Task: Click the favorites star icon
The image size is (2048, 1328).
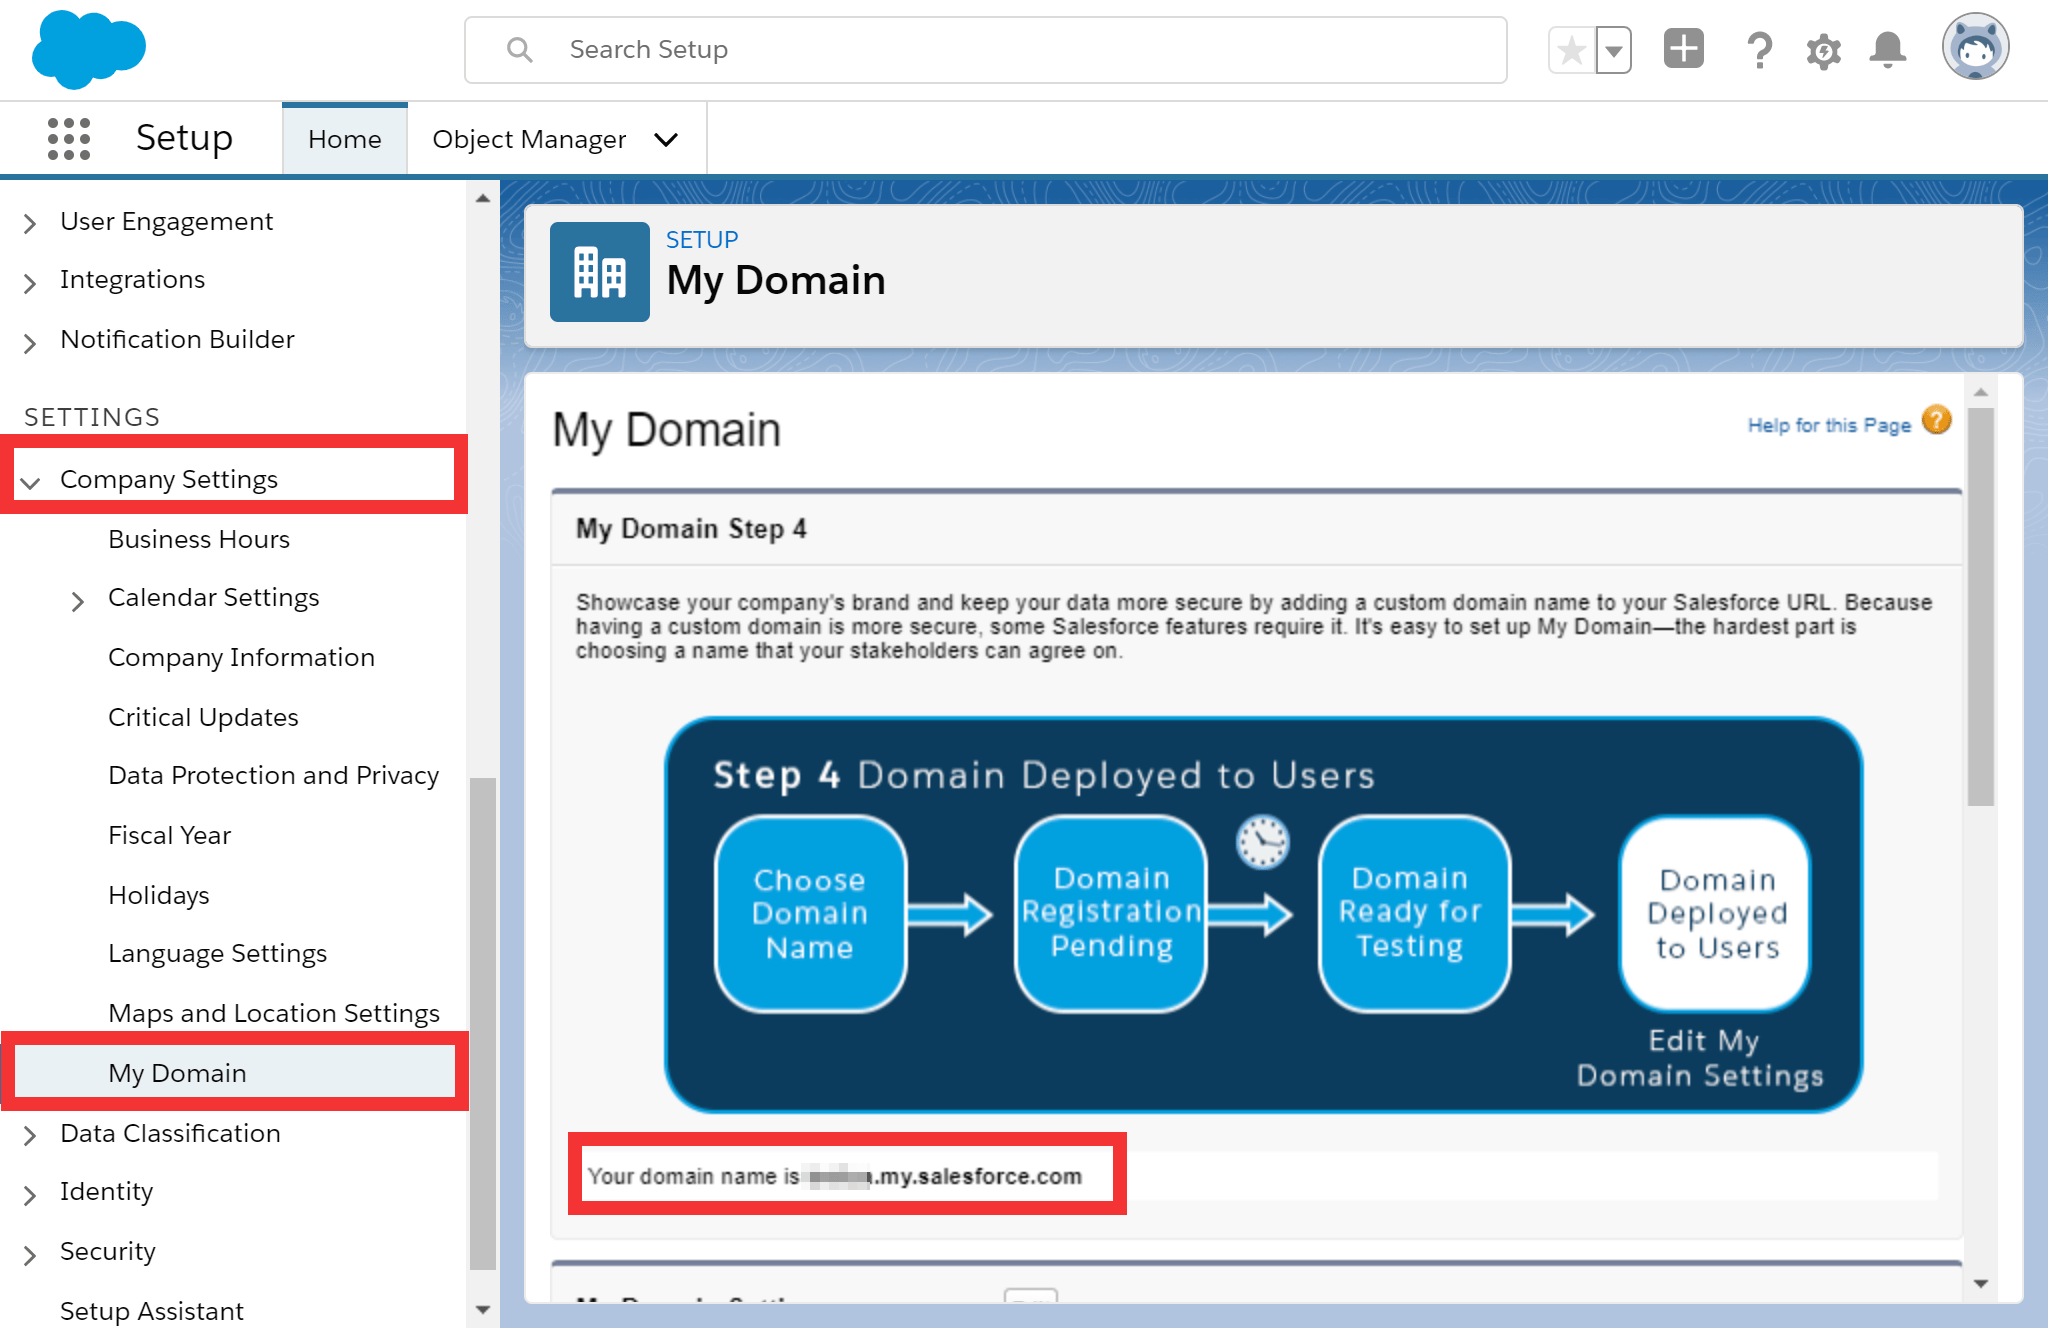Action: [1572, 50]
